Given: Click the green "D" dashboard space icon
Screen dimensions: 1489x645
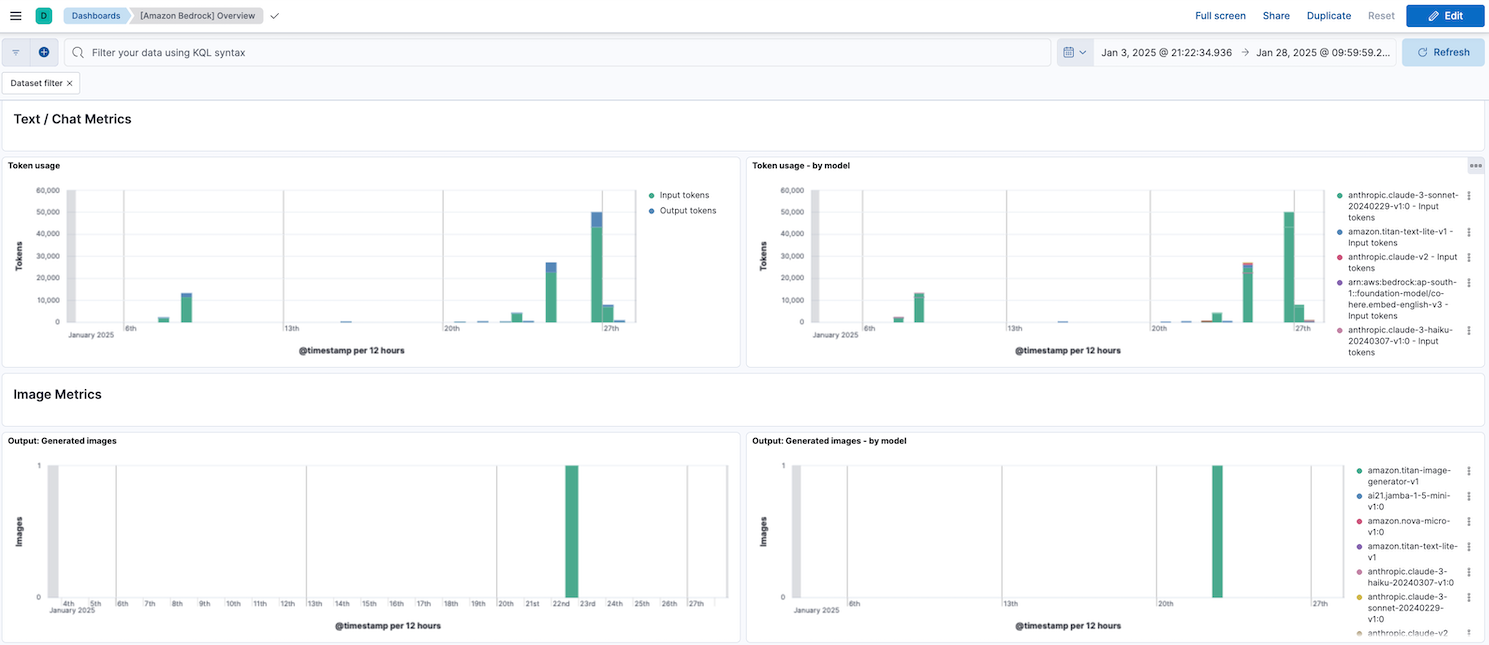Looking at the screenshot, I should point(41,15).
